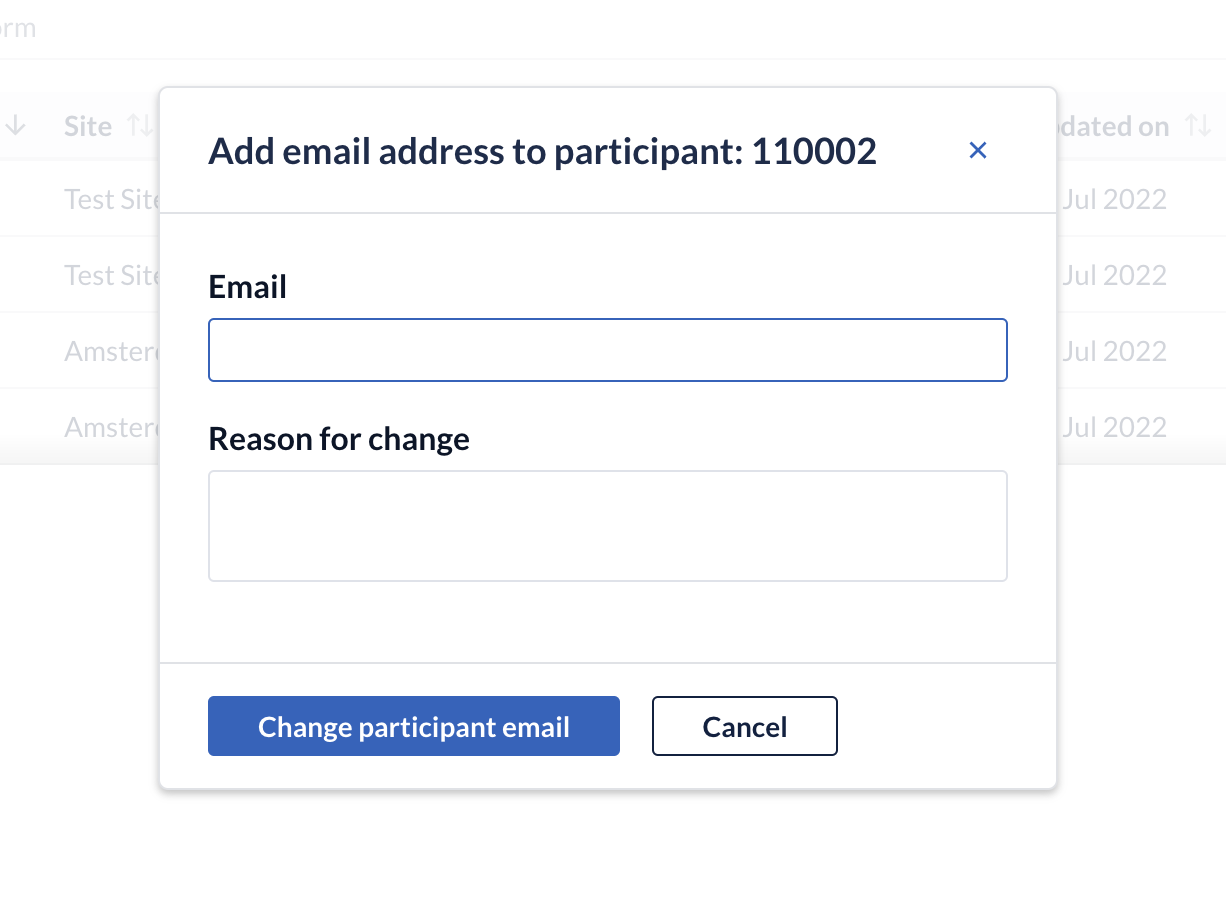Click the Jul 2022 date in fourth row

coord(1114,427)
